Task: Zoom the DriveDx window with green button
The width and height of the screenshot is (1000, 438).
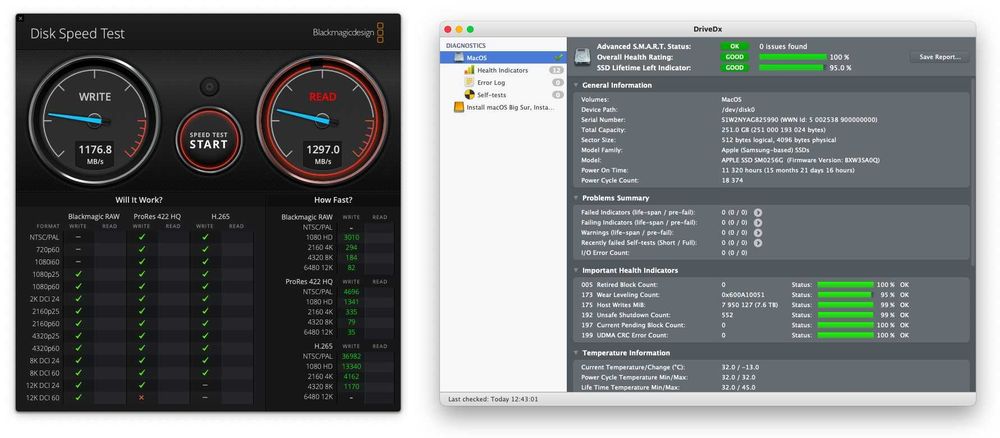Action: point(470,29)
